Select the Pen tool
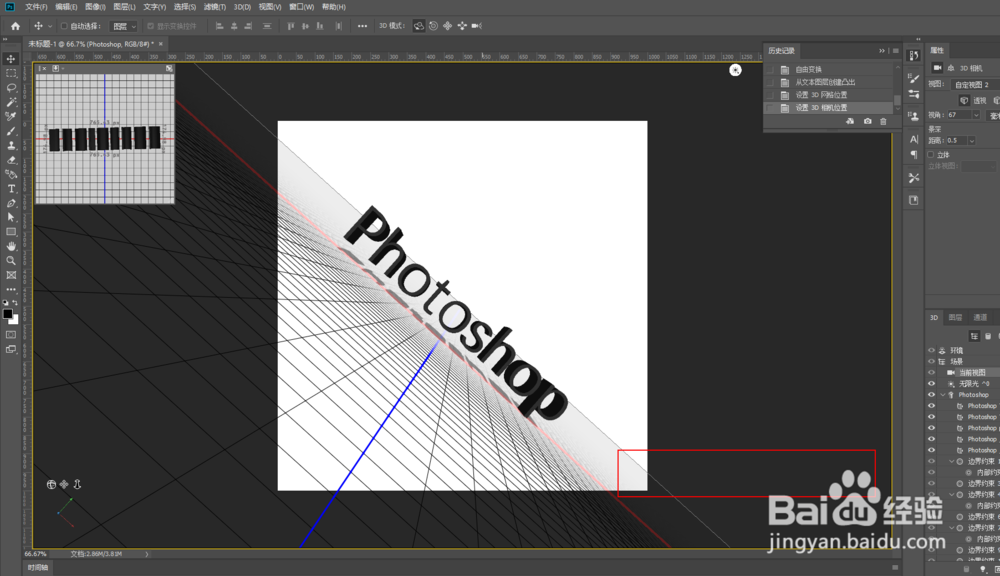Image resolution: width=1000 pixels, height=576 pixels. point(11,203)
